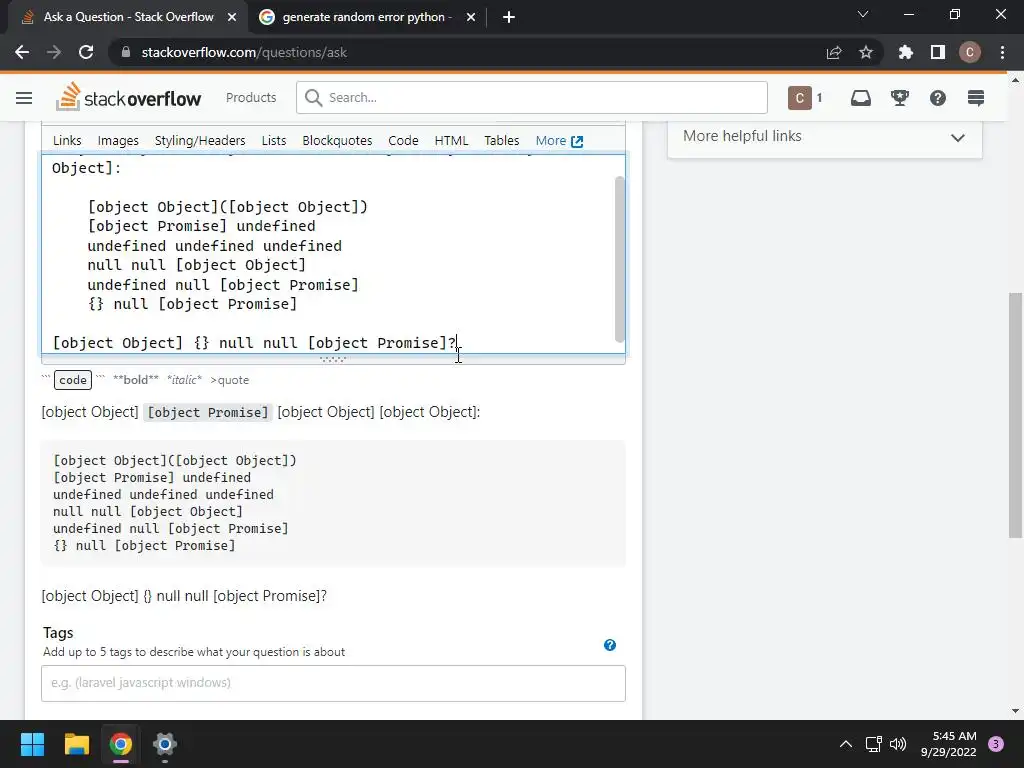
Task: Reload the current page
Action: tap(86, 52)
